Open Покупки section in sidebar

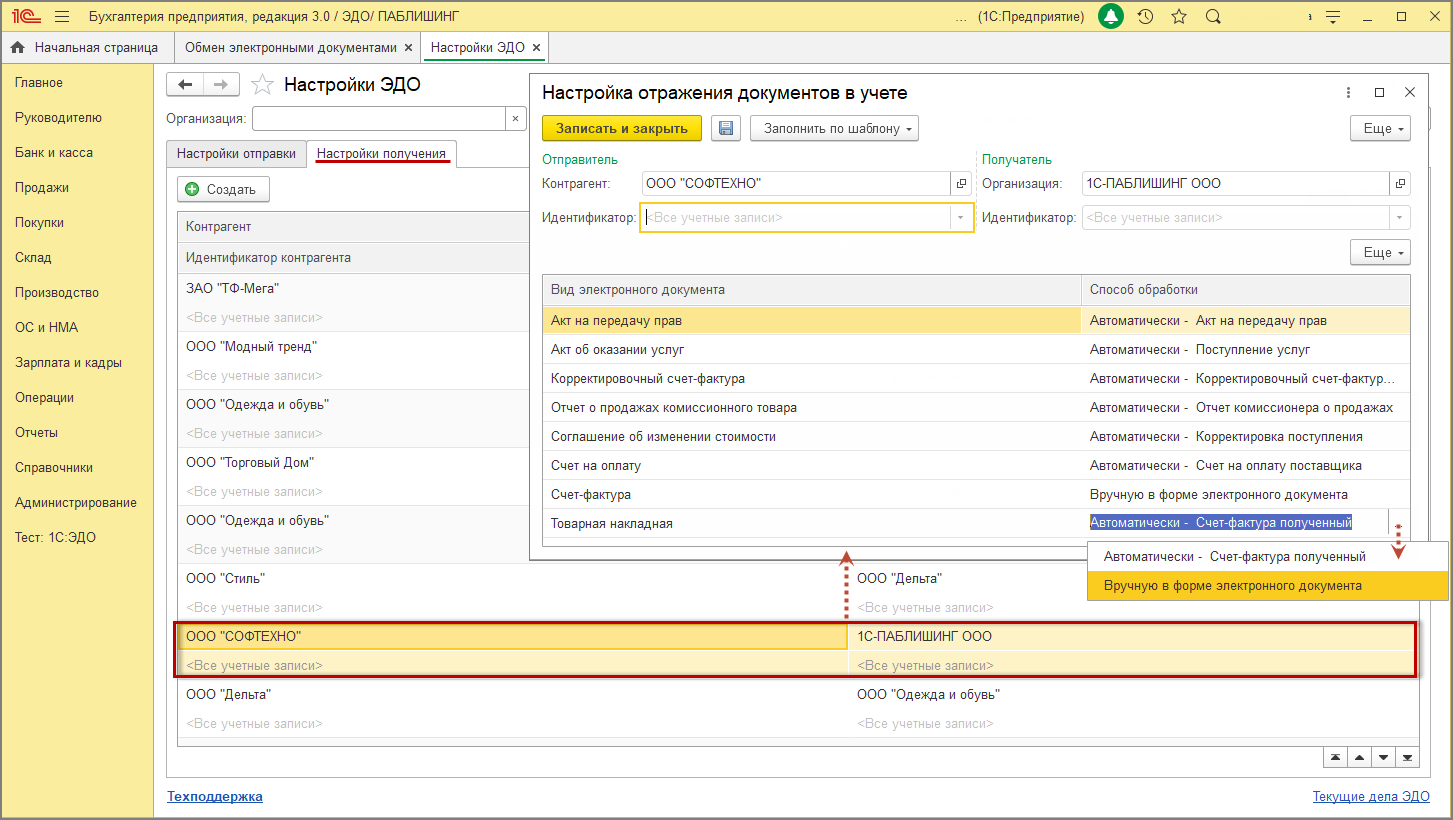40,223
